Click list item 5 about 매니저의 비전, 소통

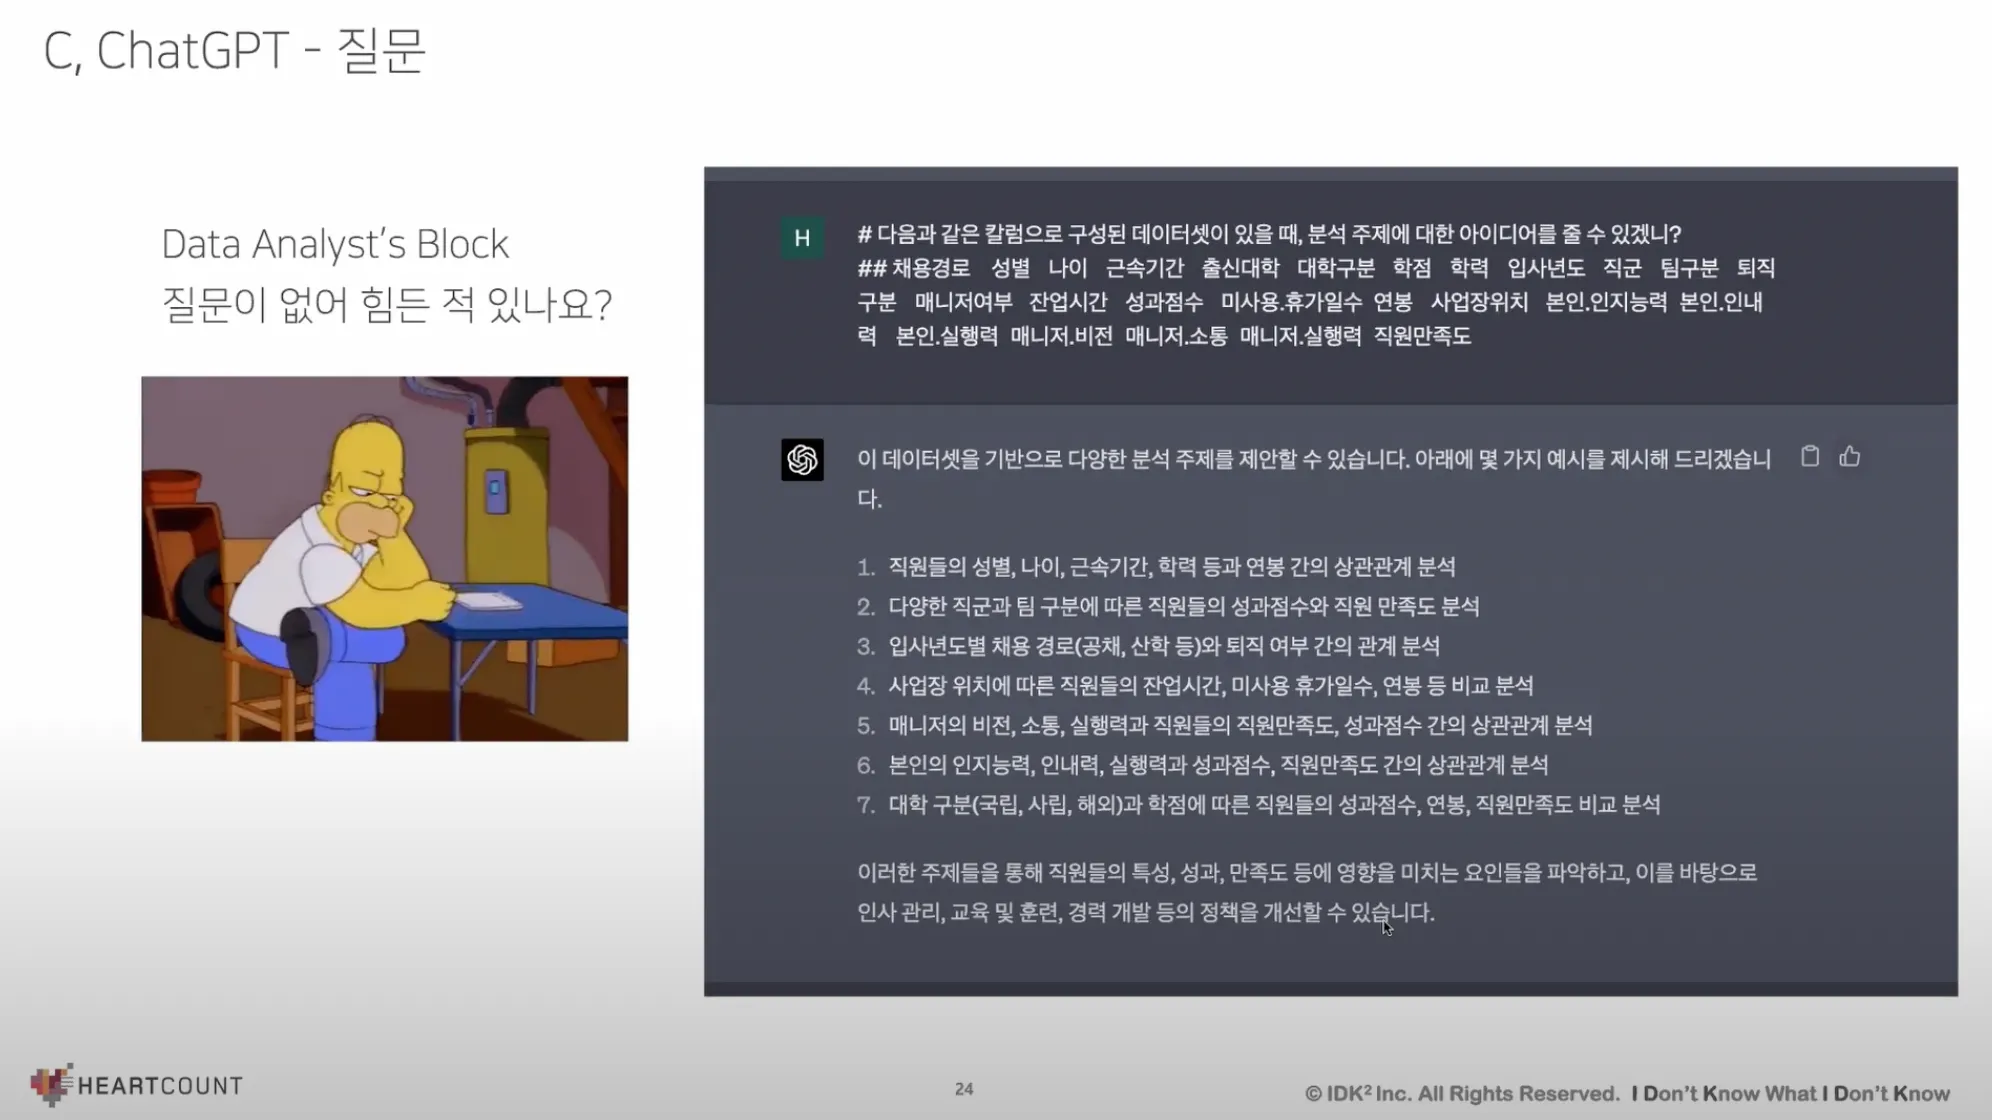[x=1239, y=725]
